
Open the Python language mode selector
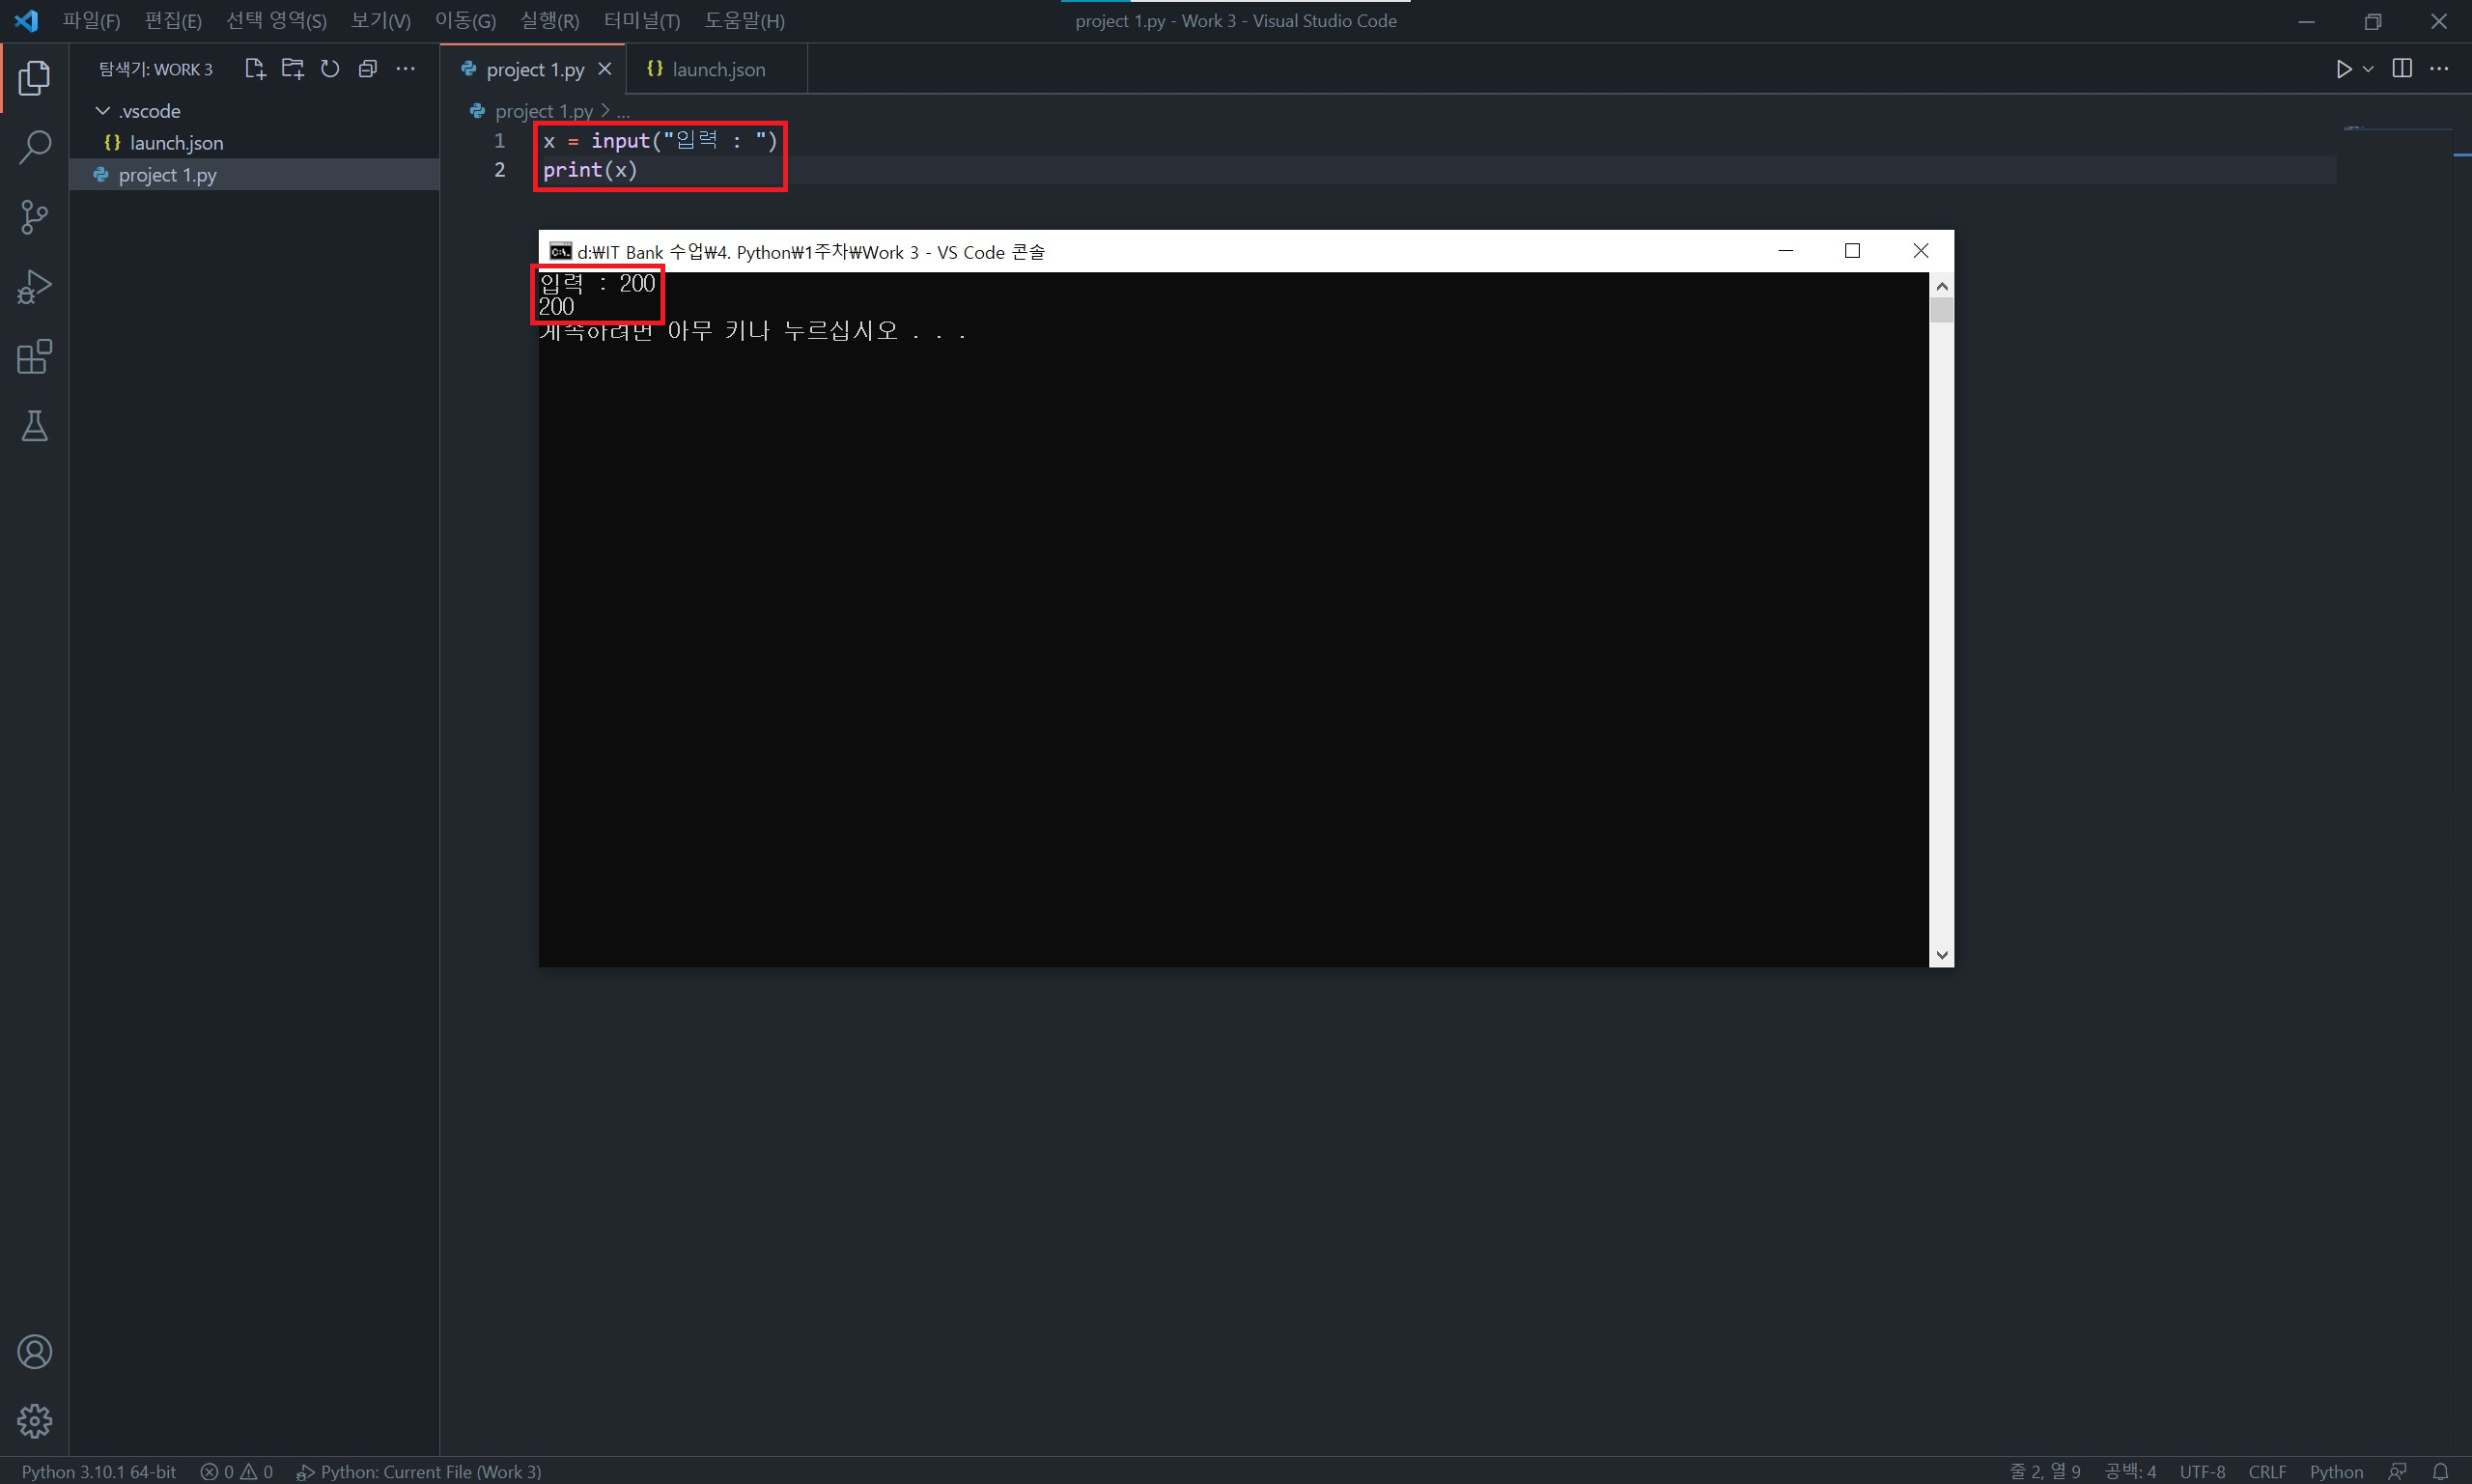click(x=2335, y=1471)
